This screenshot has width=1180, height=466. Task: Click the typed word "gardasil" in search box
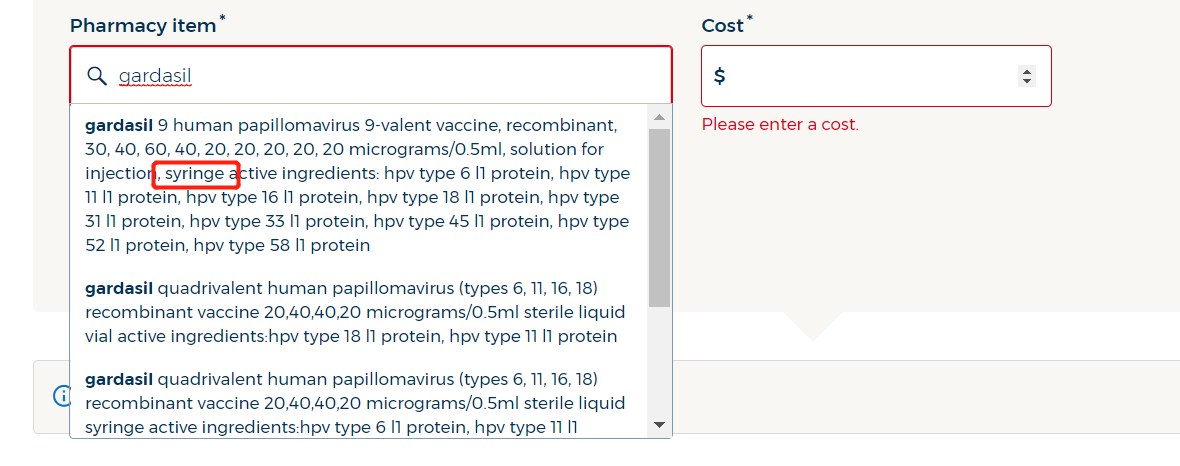(x=155, y=76)
